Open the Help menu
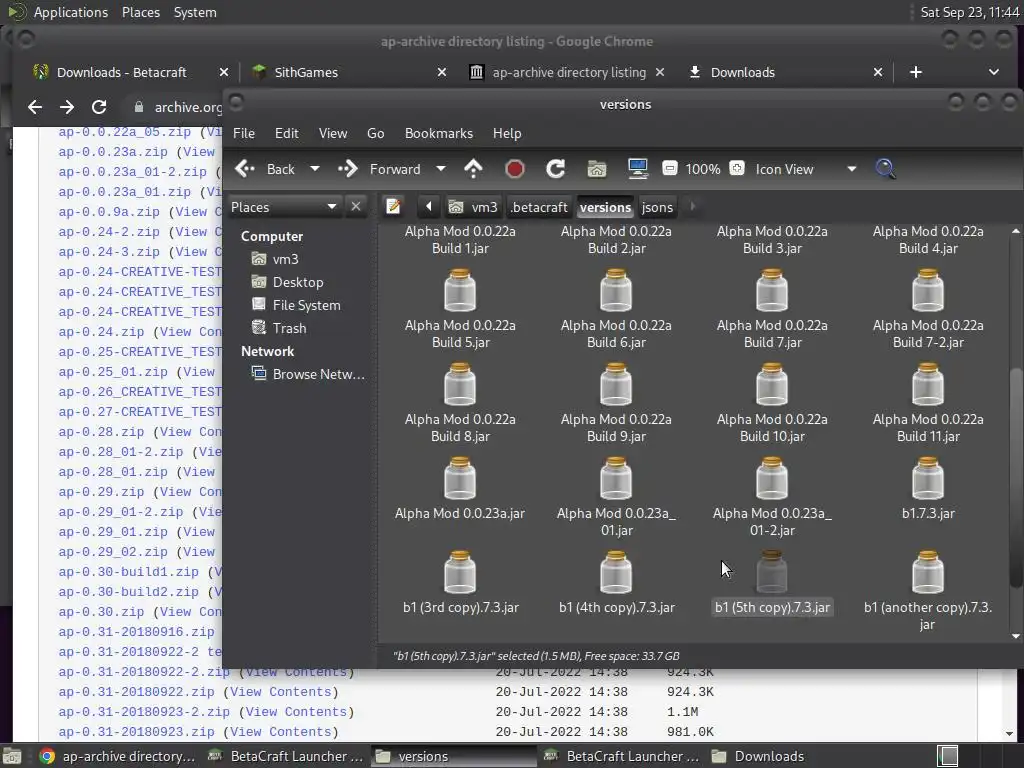Image resolution: width=1024 pixels, height=768 pixels. pyautogui.click(x=507, y=133)
